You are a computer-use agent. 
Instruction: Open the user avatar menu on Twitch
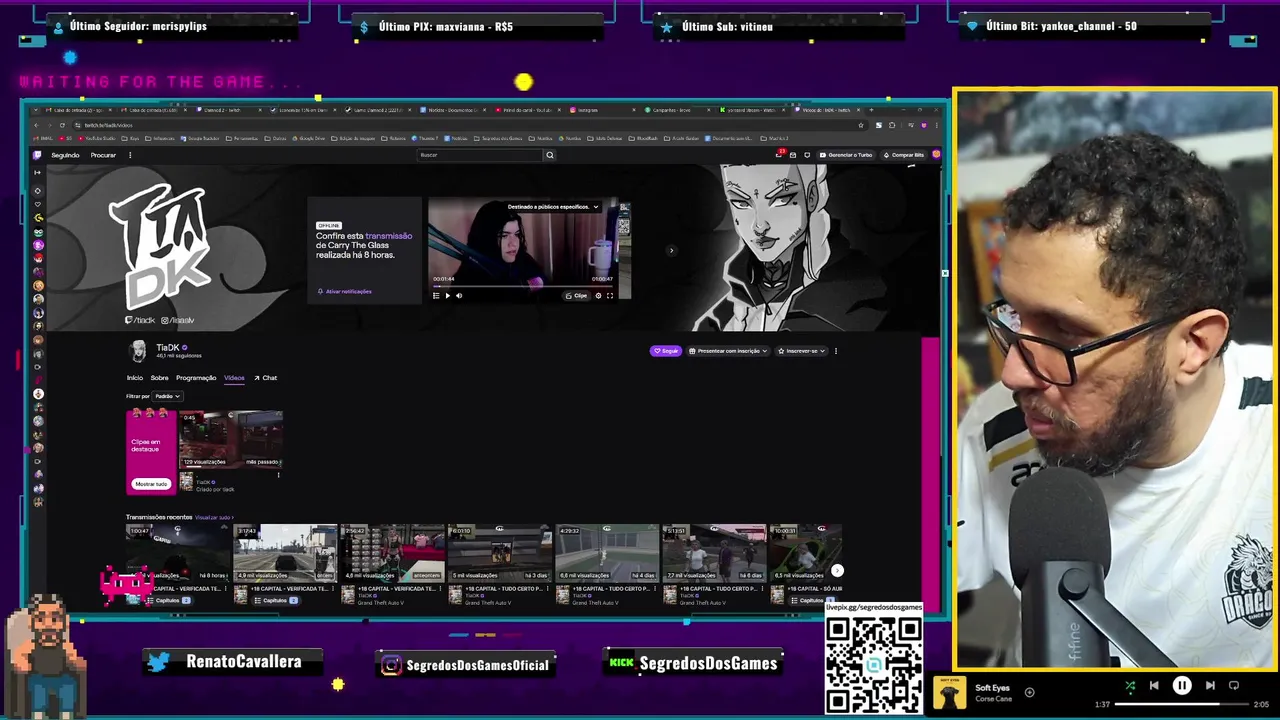(936, 155)
